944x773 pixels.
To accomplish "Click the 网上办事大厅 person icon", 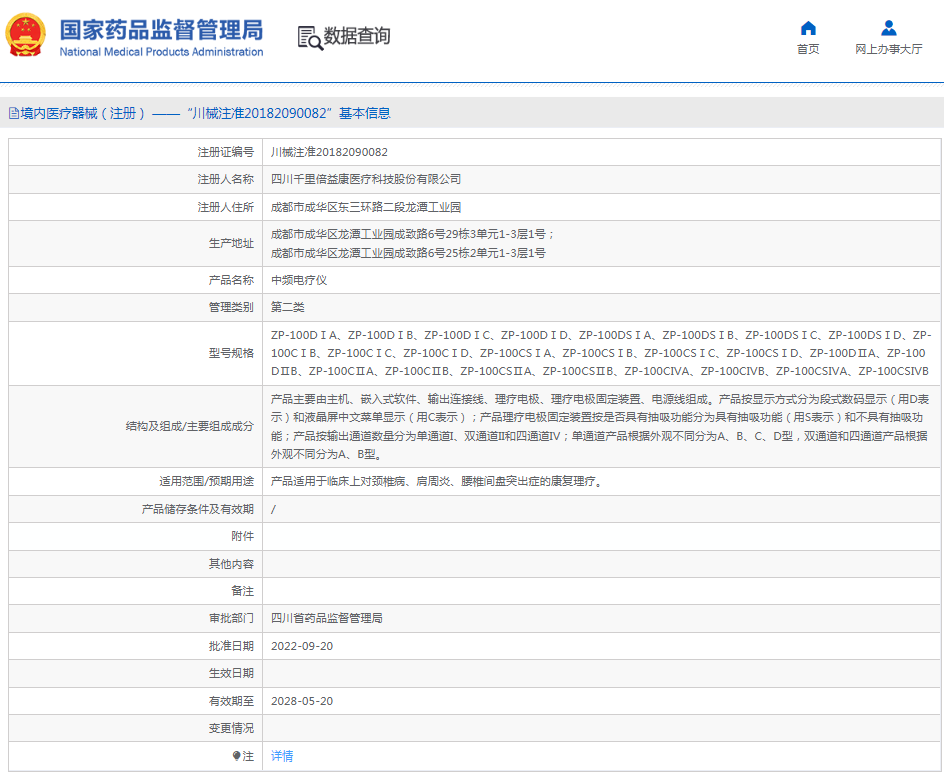I will pos(887,26).
